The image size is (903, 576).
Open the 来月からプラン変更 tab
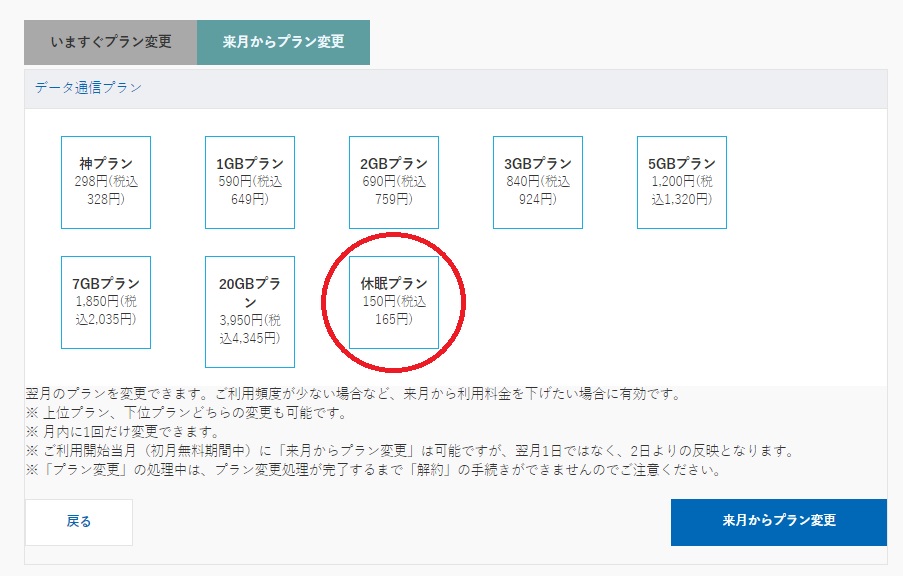[x=283, y=43]
